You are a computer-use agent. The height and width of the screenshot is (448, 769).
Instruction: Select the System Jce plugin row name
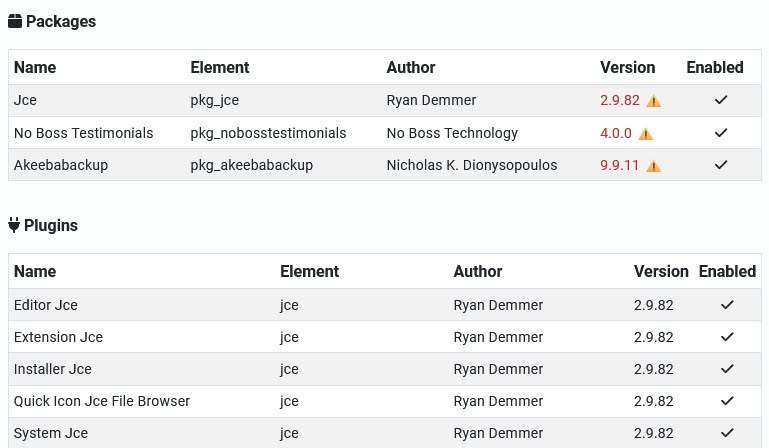[x=51, y=433]
